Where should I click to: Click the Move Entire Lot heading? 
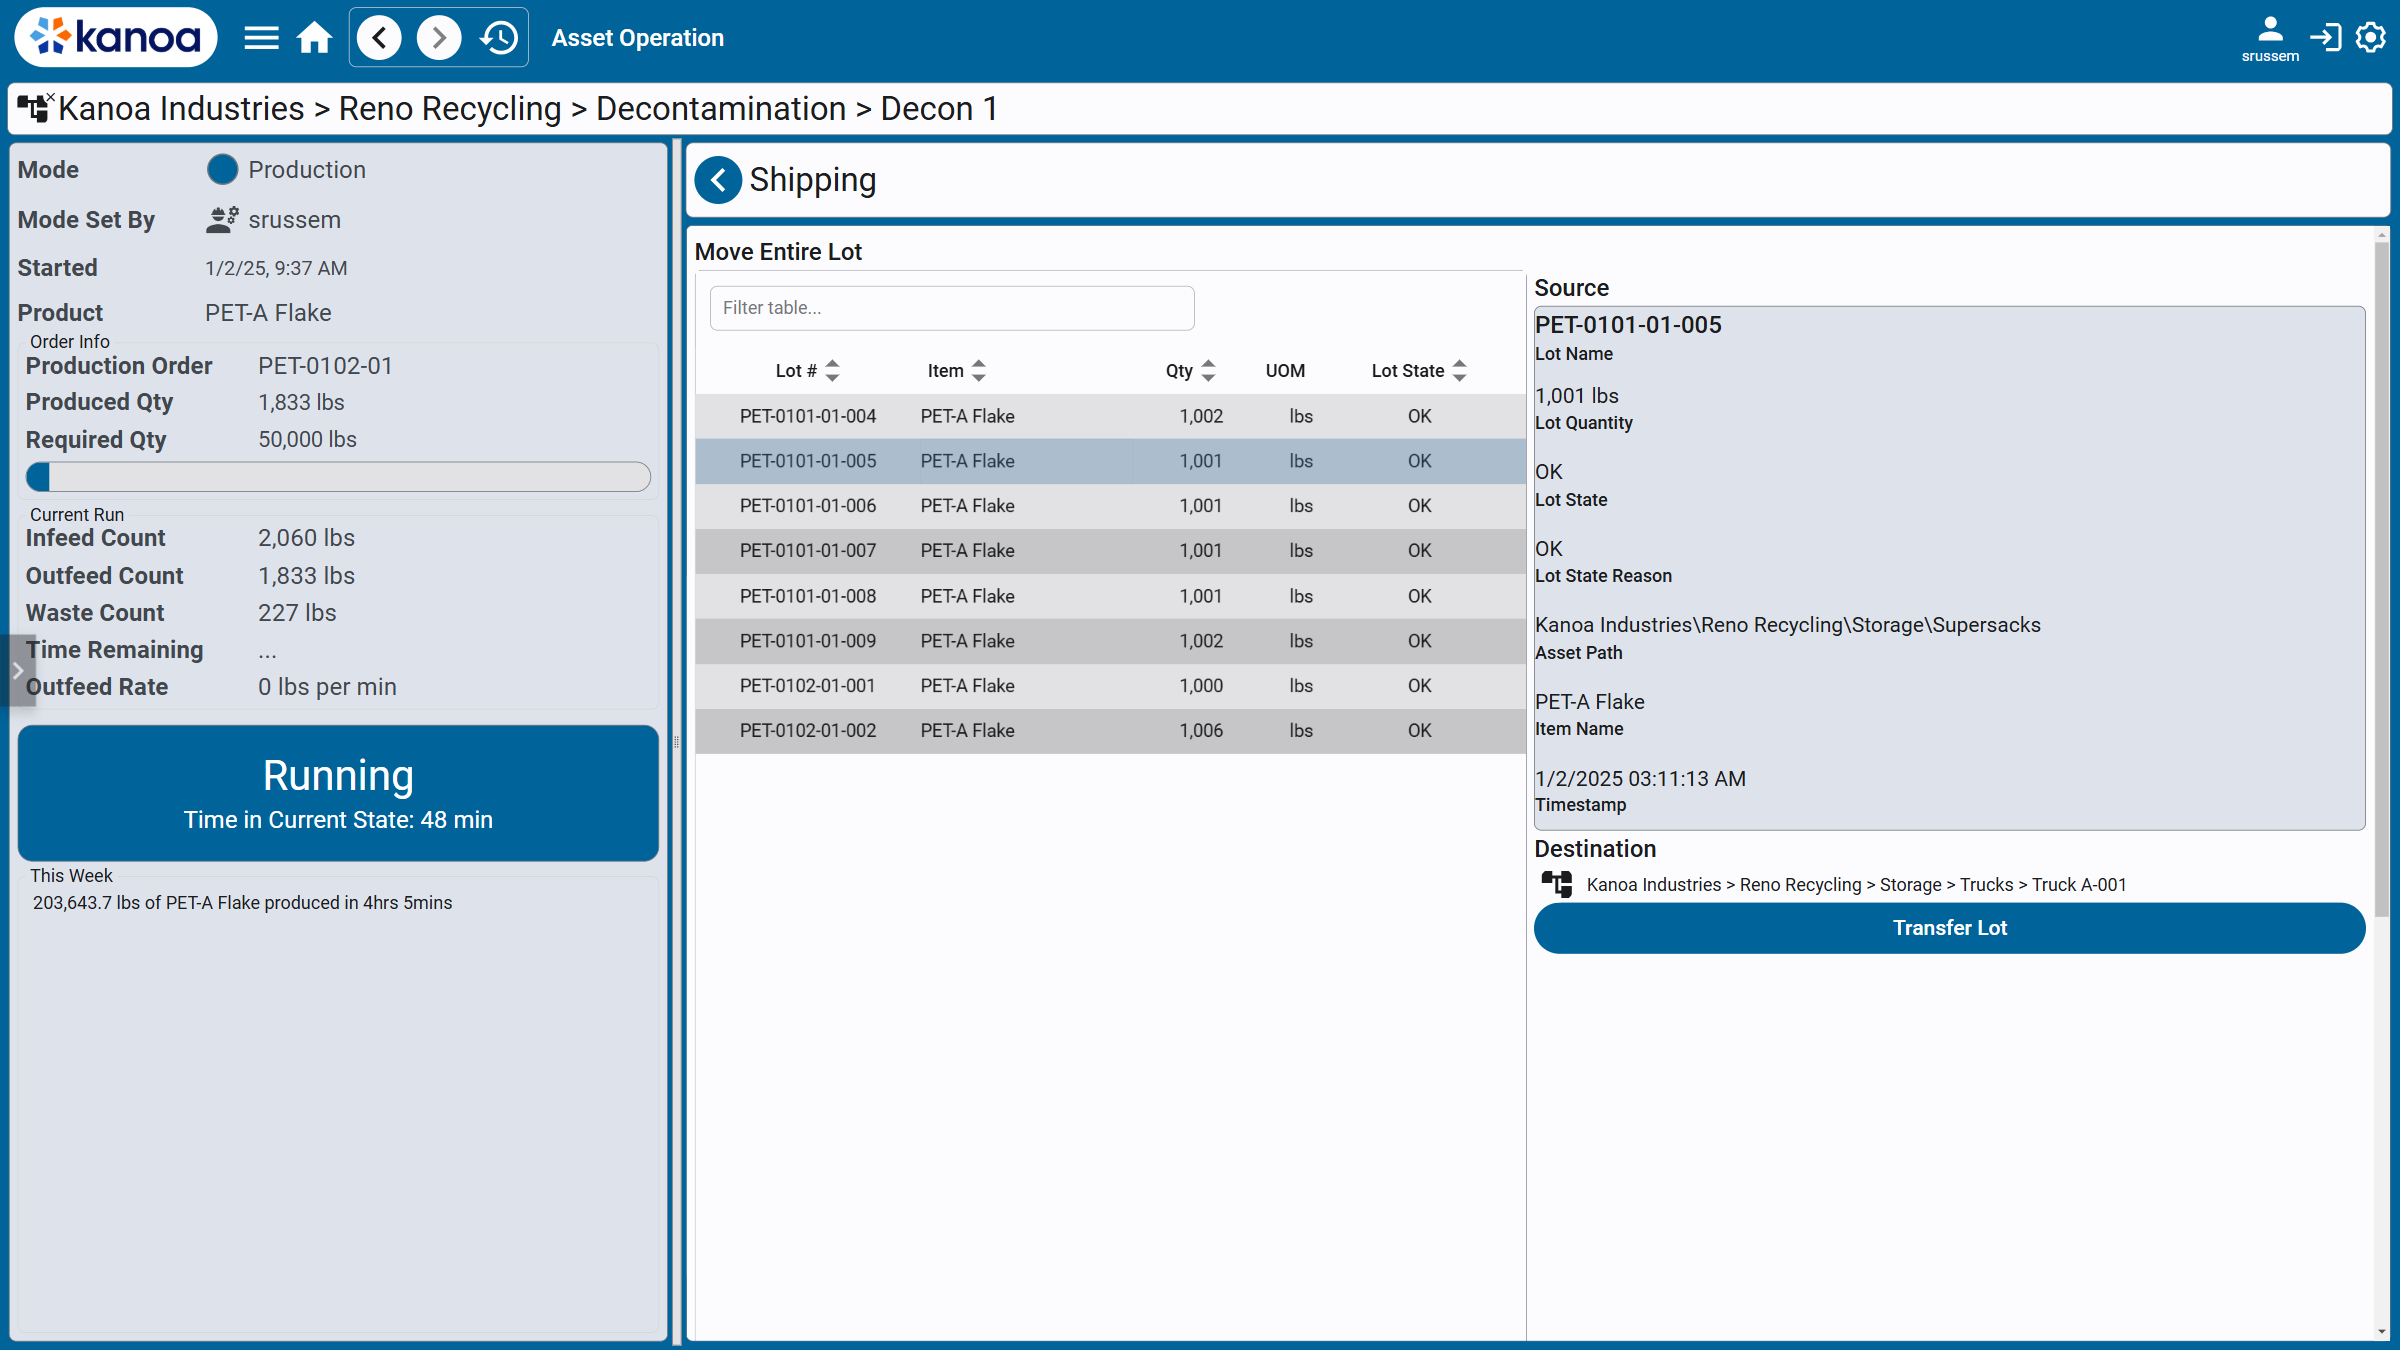point(778,252)
